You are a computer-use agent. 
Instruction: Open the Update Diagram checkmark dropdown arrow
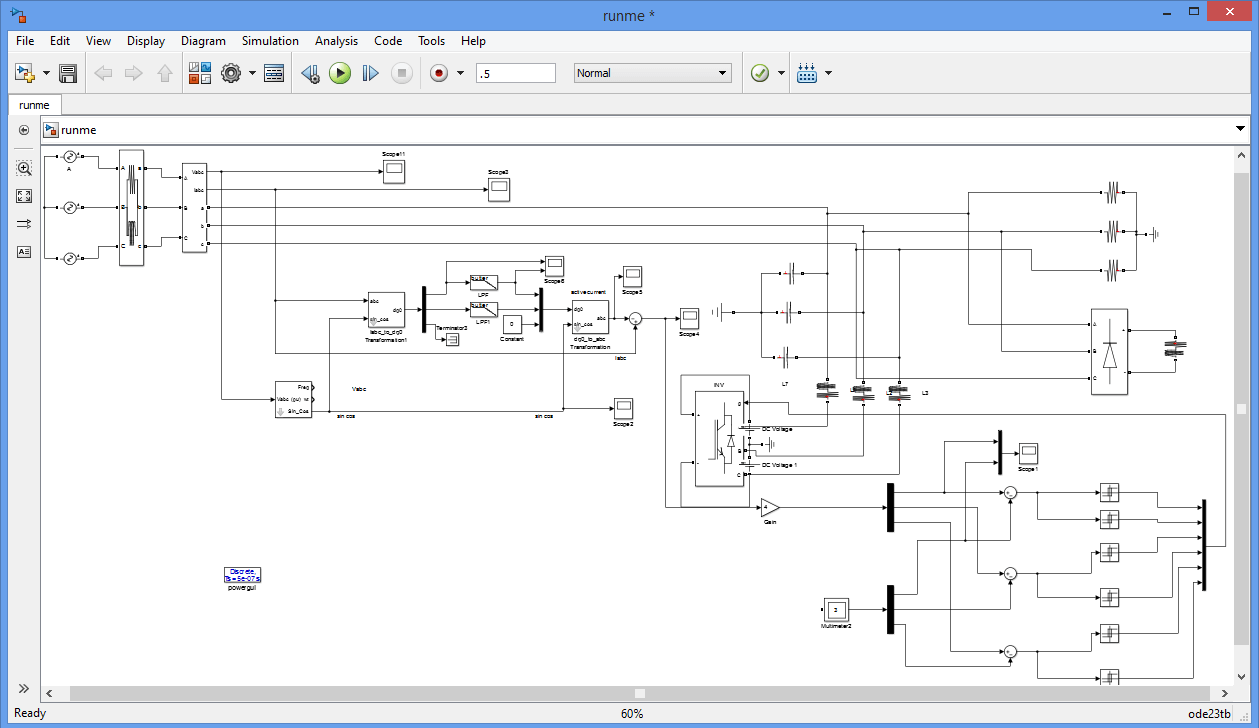[x=781, y=73]
